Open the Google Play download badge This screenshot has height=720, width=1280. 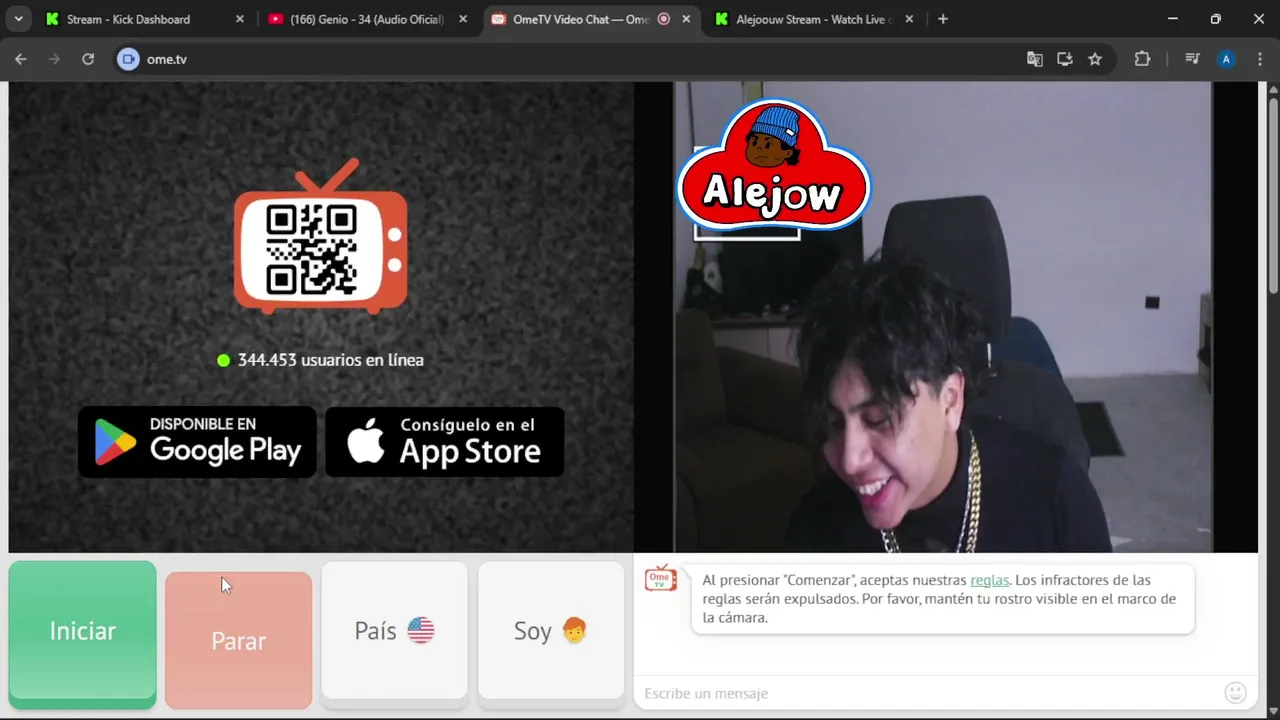tap(197, 441)
